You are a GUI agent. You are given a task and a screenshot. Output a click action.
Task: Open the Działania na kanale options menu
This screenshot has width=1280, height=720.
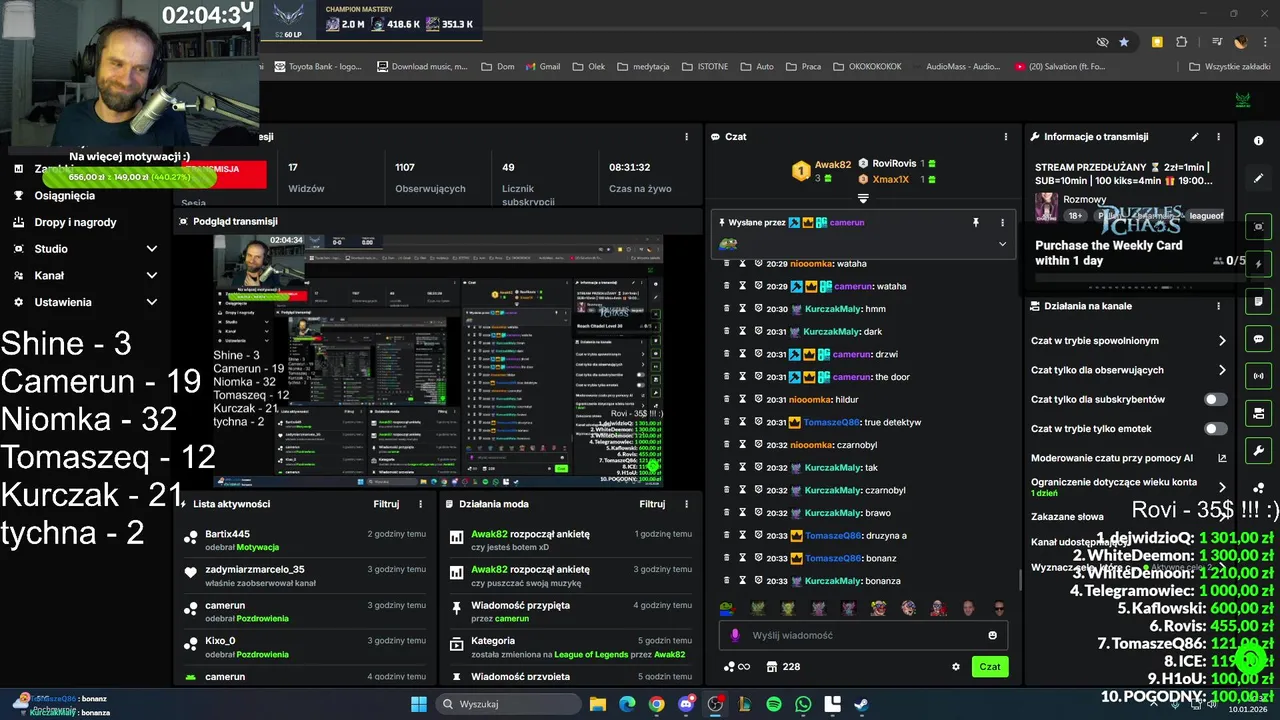click(x=1218, y=306)
